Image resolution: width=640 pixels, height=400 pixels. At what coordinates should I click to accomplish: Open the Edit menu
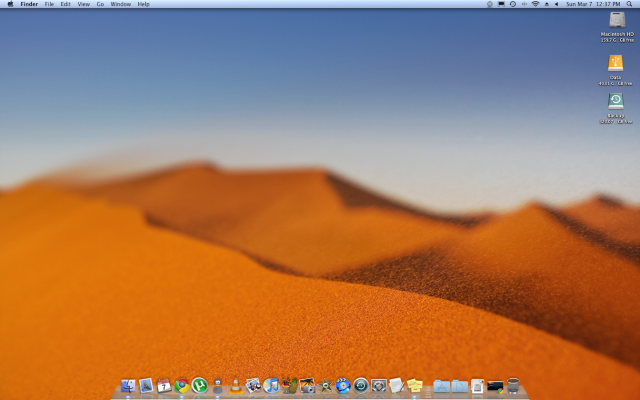65,4
